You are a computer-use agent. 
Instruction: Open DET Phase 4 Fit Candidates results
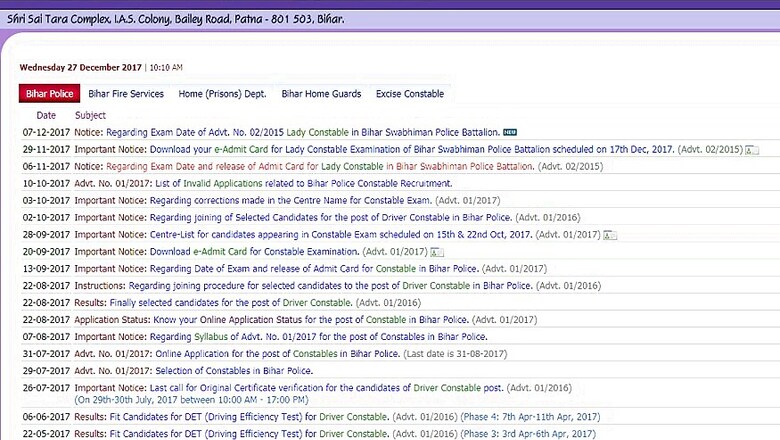249,417
